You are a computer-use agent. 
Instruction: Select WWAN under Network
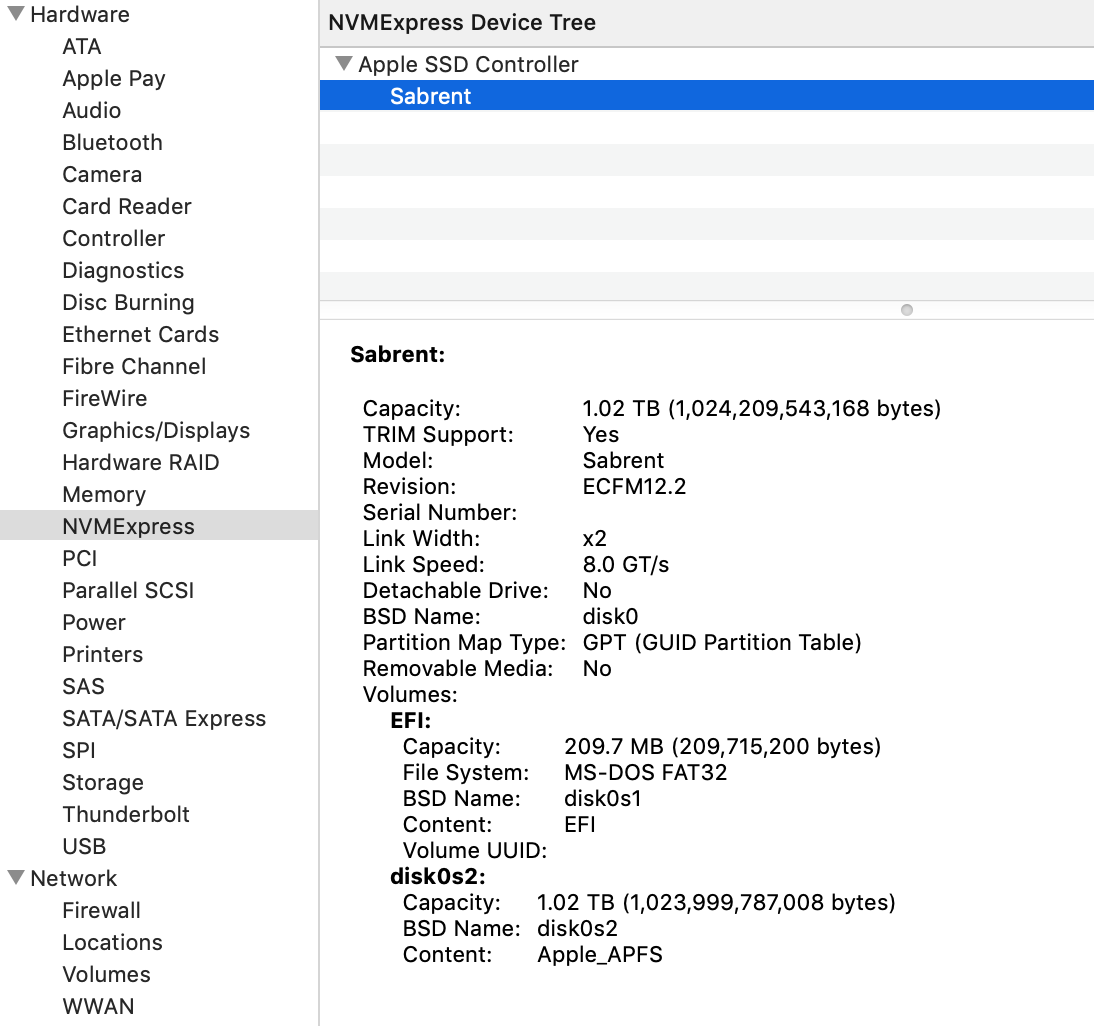[98, 1006]
